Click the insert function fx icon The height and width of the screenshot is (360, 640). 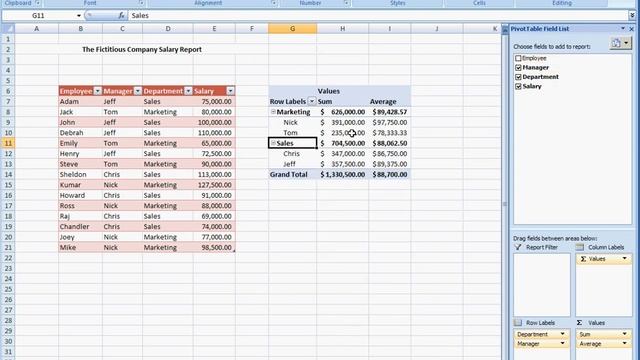pos(121,16)
